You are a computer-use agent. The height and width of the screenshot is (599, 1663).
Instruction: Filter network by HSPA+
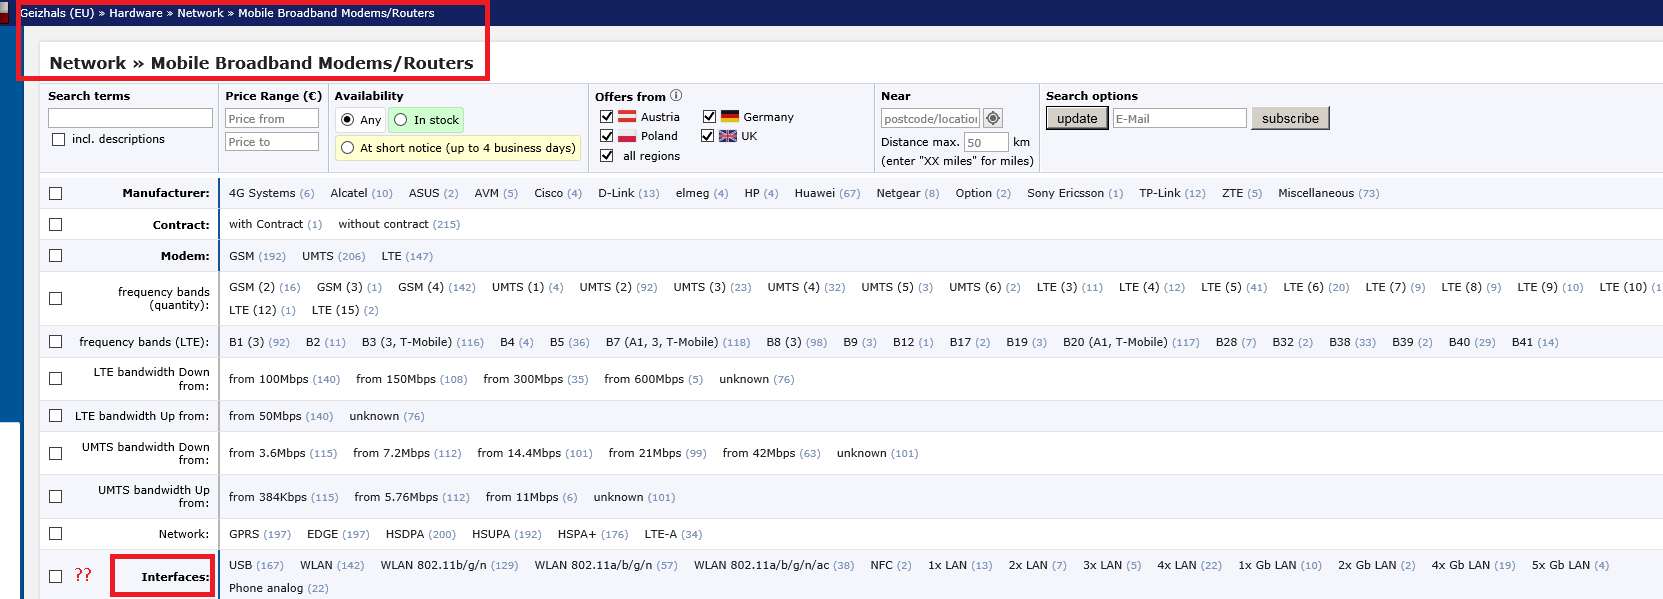pos(577,534)
